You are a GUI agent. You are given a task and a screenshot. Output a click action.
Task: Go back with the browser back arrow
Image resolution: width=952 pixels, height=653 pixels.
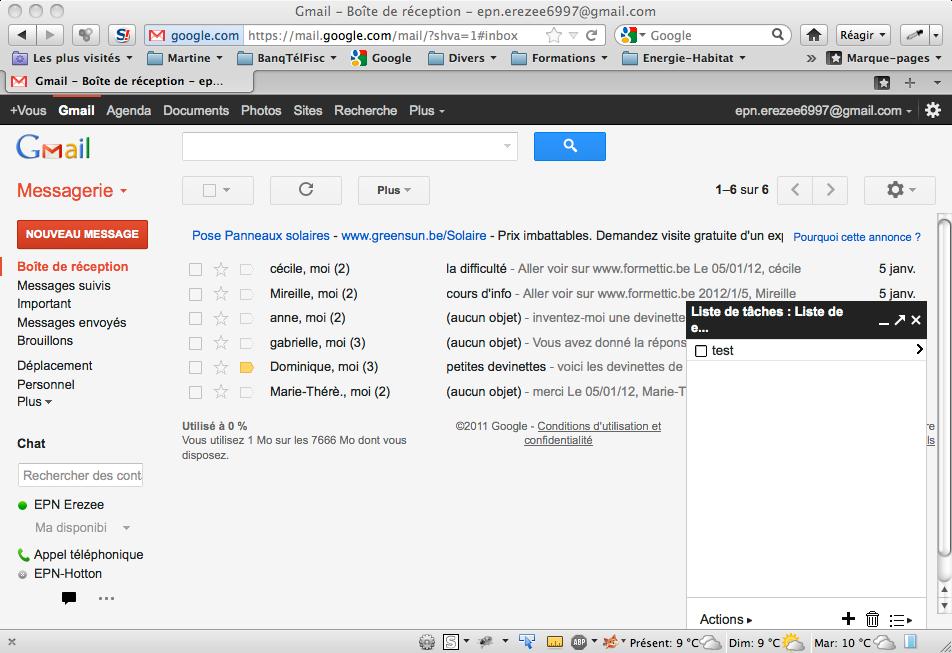point(22,35)
